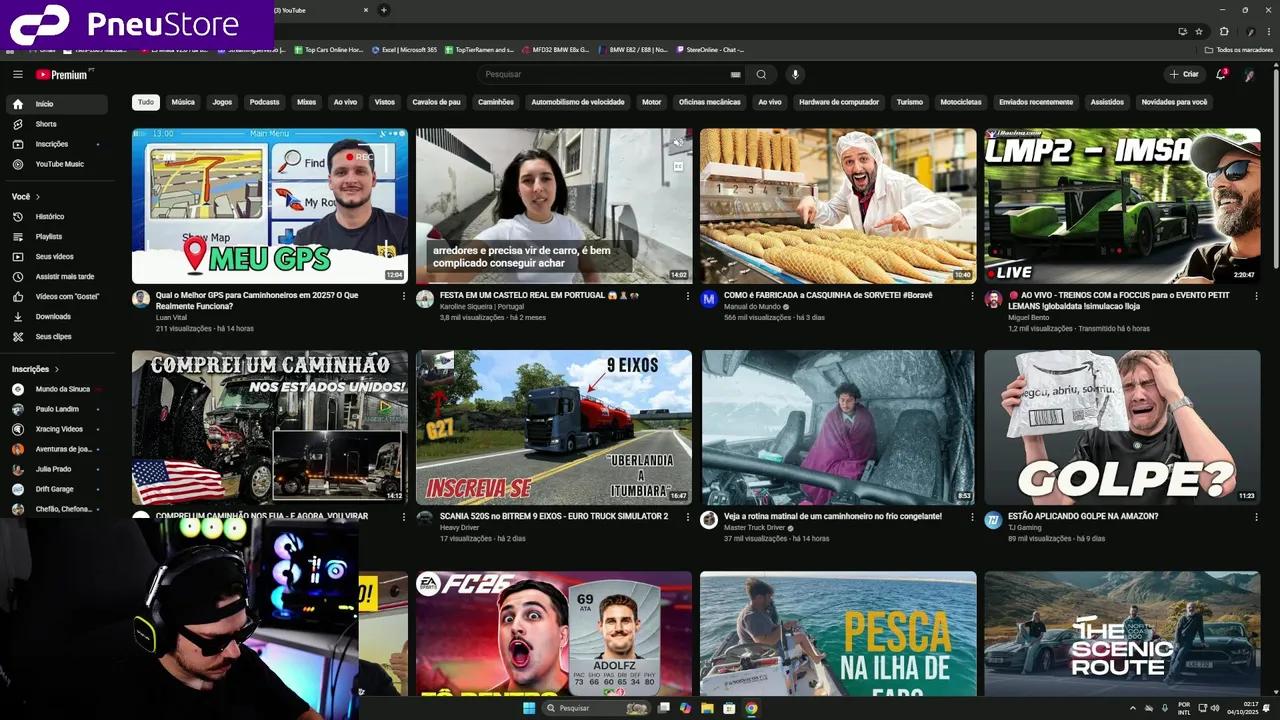Toggle the 'Ao vivo' chip after Mixes
The width and height of the screenshot is (1280, 720).
(x=345, y=102)
